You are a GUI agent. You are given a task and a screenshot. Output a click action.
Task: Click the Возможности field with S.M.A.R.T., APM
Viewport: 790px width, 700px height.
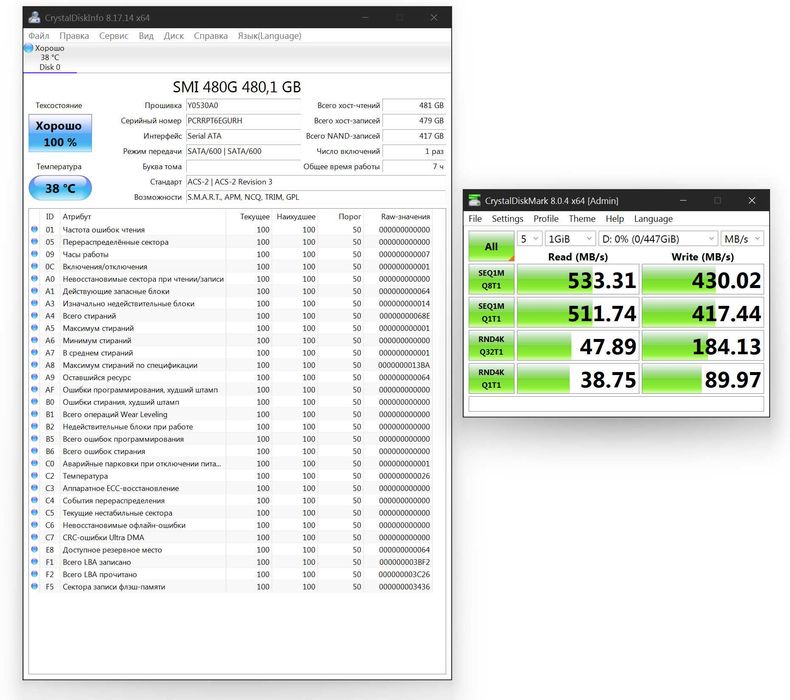click(315, 197)
